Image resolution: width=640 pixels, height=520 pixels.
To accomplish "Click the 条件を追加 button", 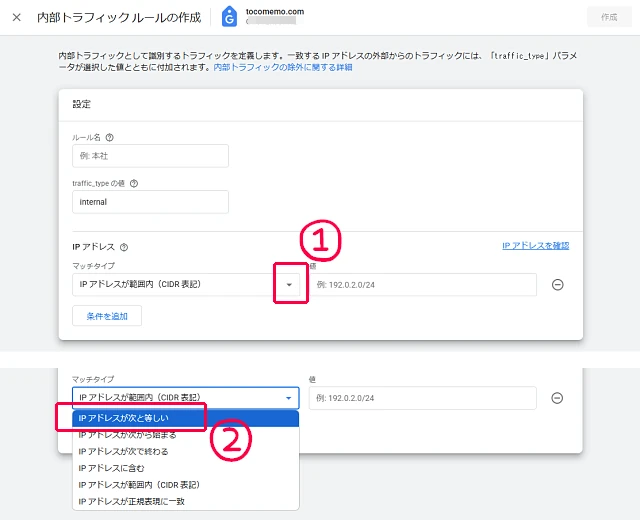I will (107, 316).
